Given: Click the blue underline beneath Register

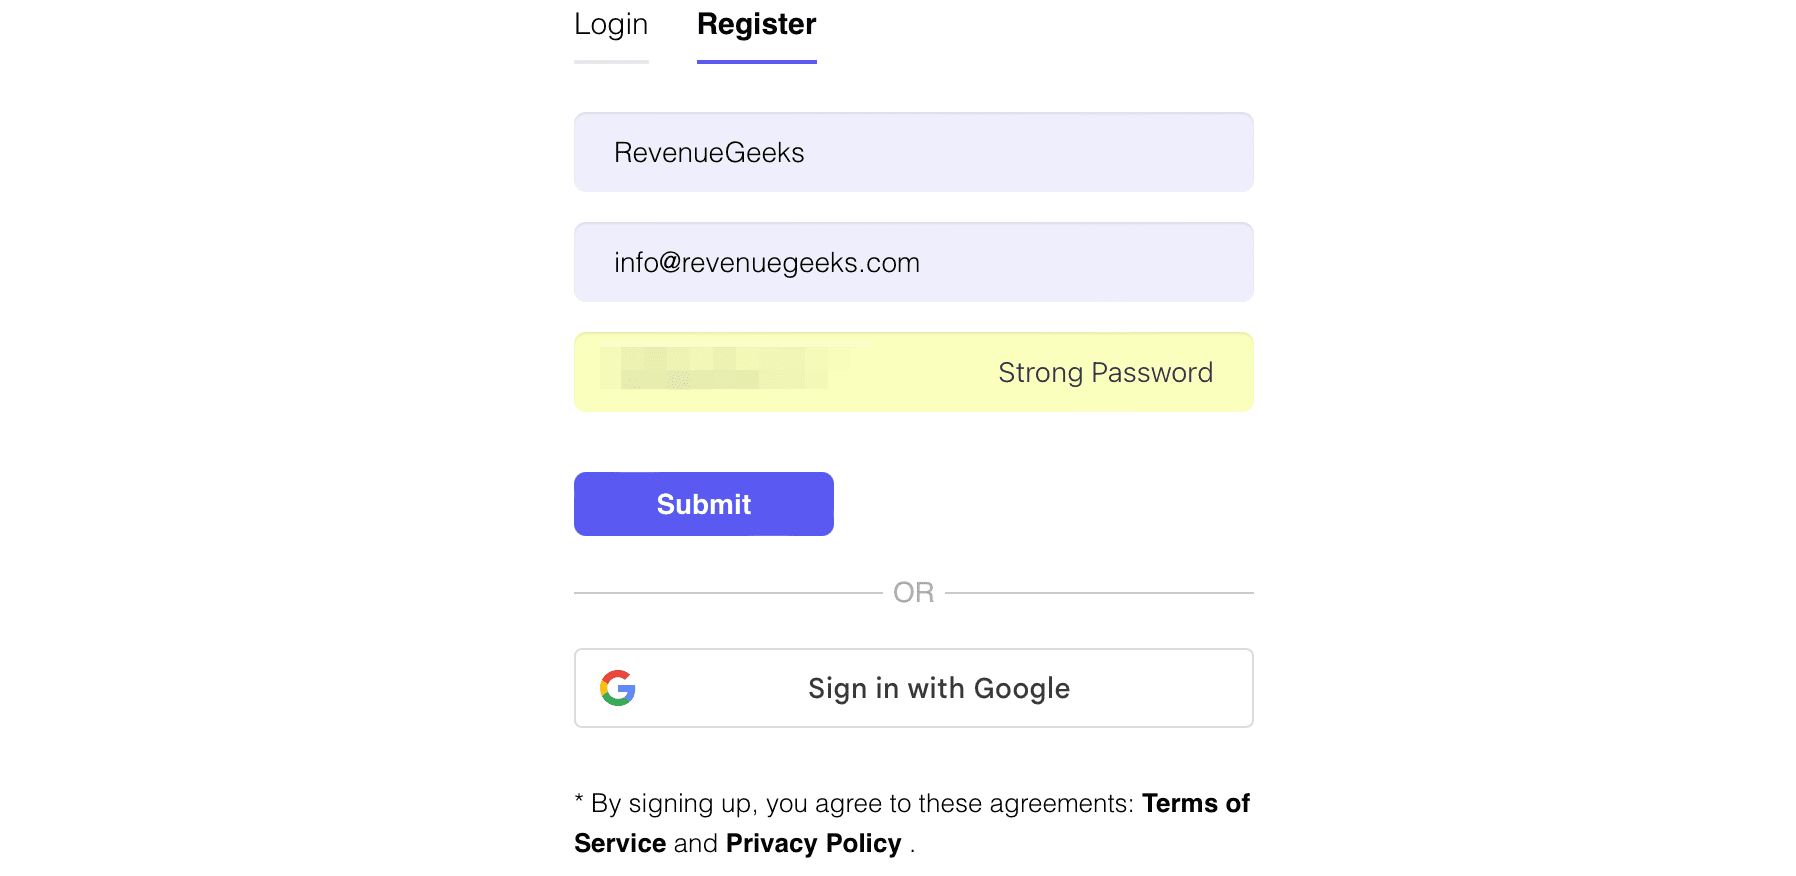Looking at the screenshot, I should pyautogui.click(x=756, y=62).
